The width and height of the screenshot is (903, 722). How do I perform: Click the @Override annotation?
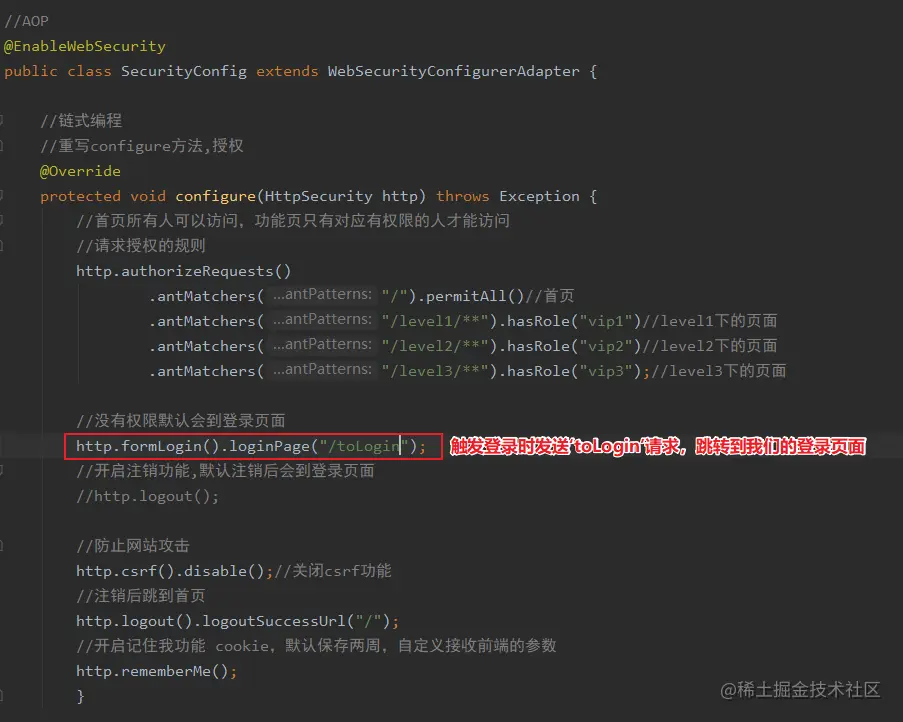pos(80,171)
